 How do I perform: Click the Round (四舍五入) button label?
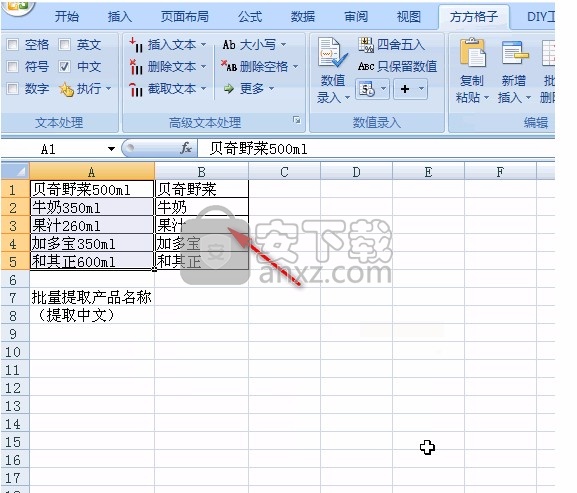point(401,45)
